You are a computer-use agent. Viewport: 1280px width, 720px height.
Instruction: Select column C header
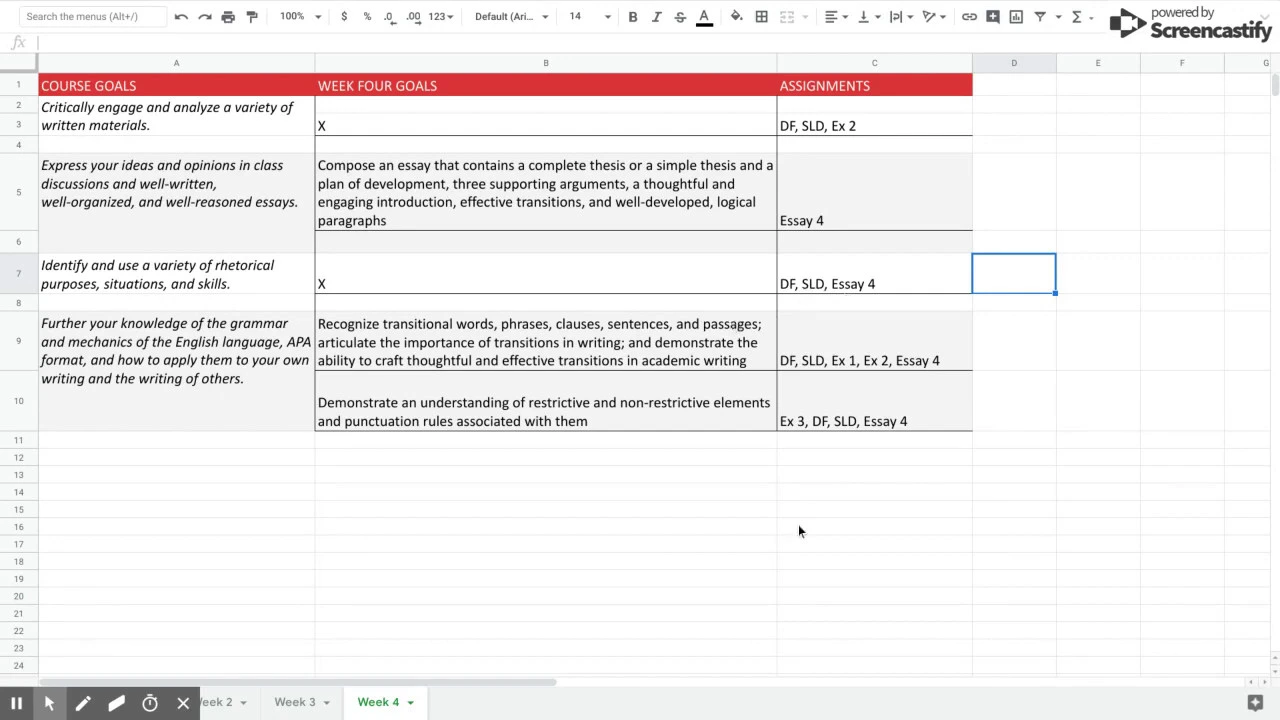[874, 63]
